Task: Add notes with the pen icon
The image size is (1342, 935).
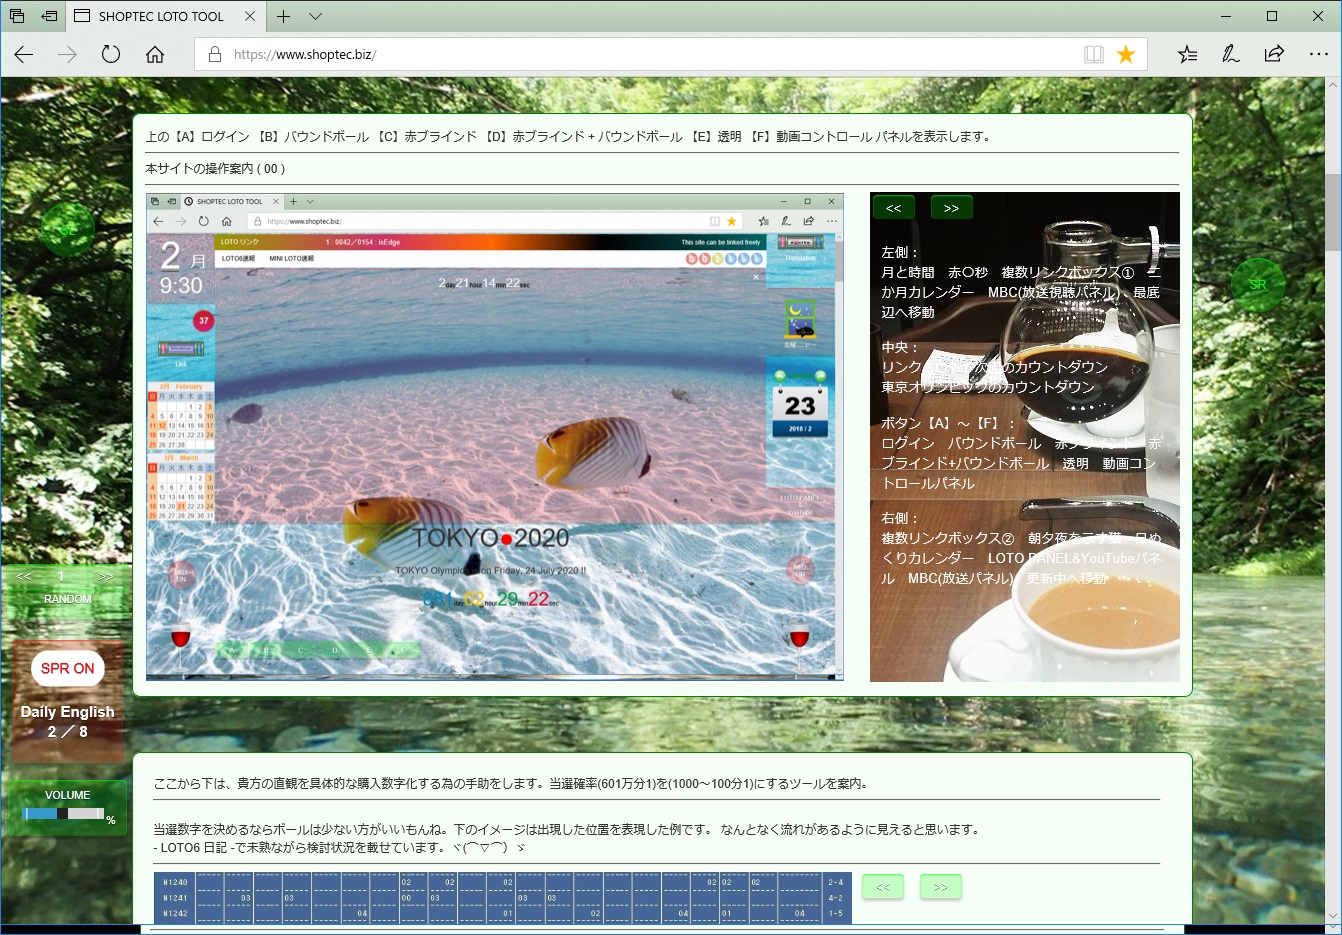Action: point(1231,54)
